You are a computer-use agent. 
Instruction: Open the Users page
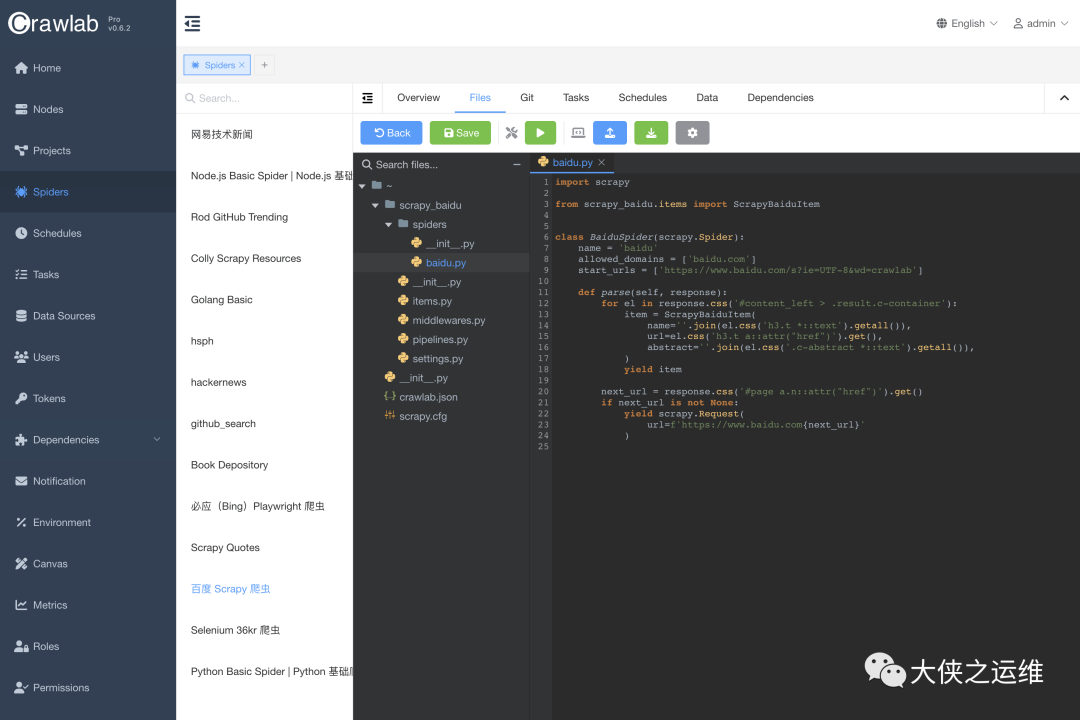(x=87, y=358)
